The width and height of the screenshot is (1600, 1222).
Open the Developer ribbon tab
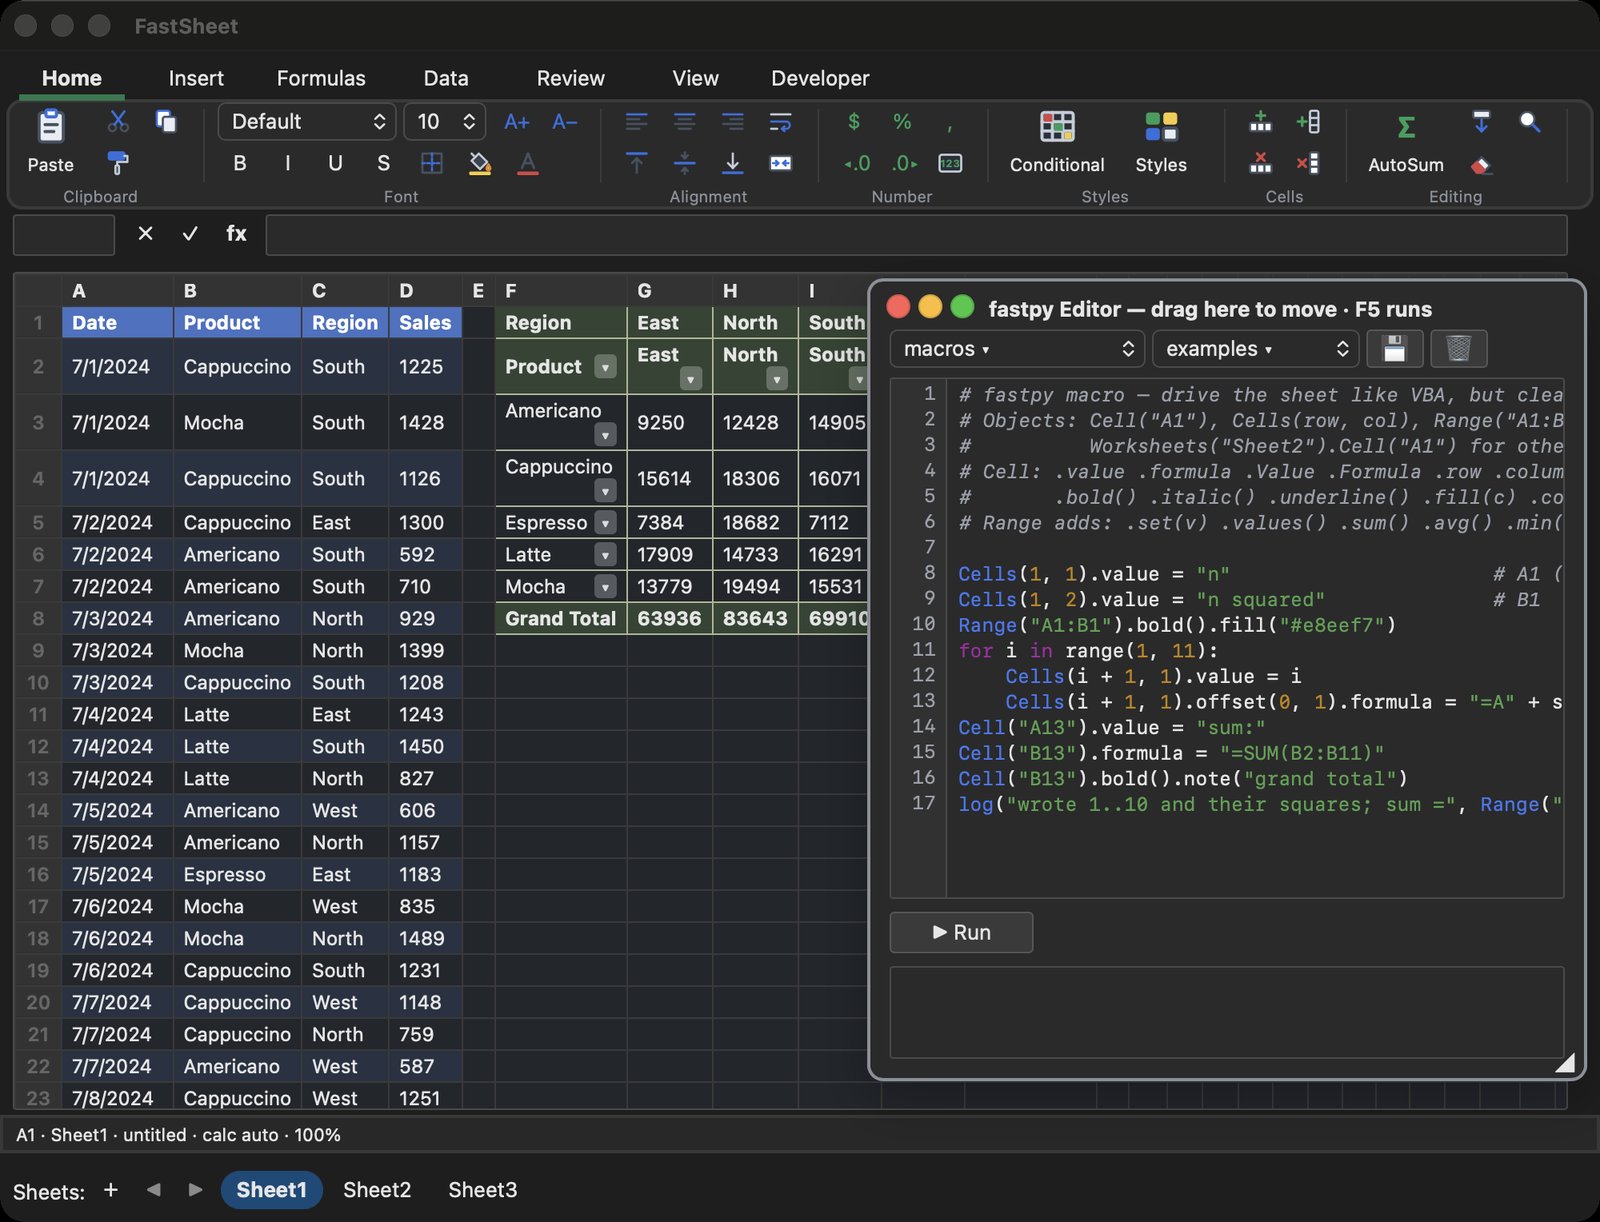[x=820, y=78]
